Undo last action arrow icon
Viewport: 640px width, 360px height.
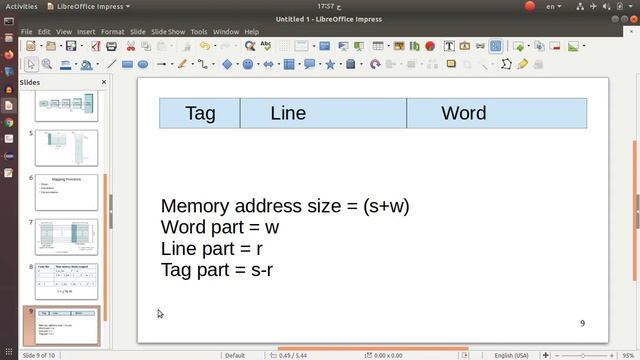point(205,46)
